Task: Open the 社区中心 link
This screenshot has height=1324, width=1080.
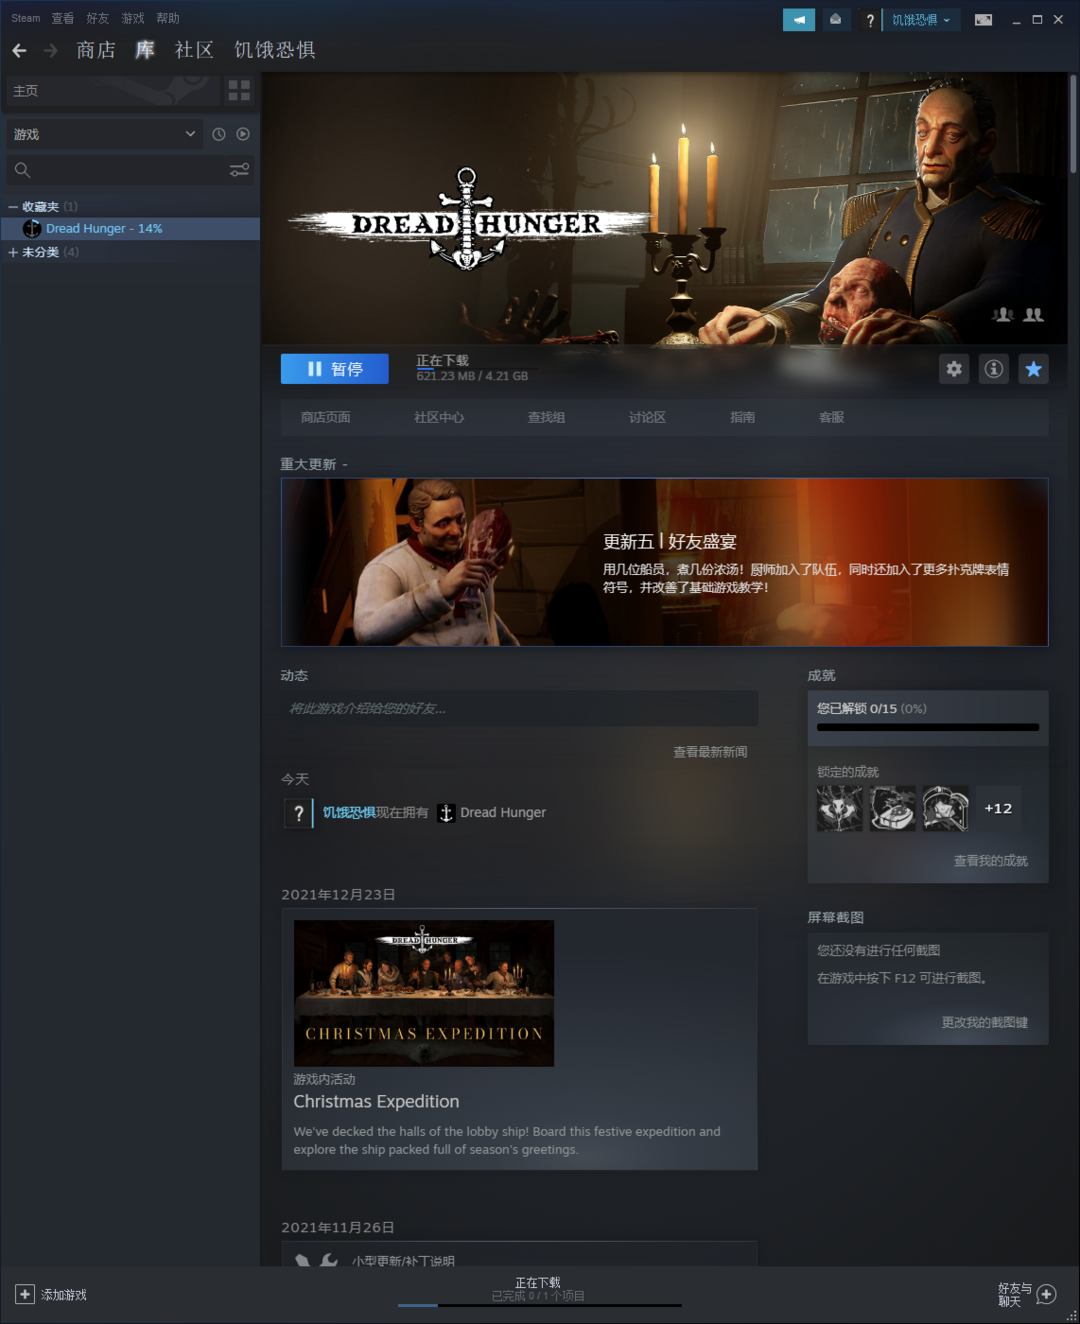Action: 439,417
